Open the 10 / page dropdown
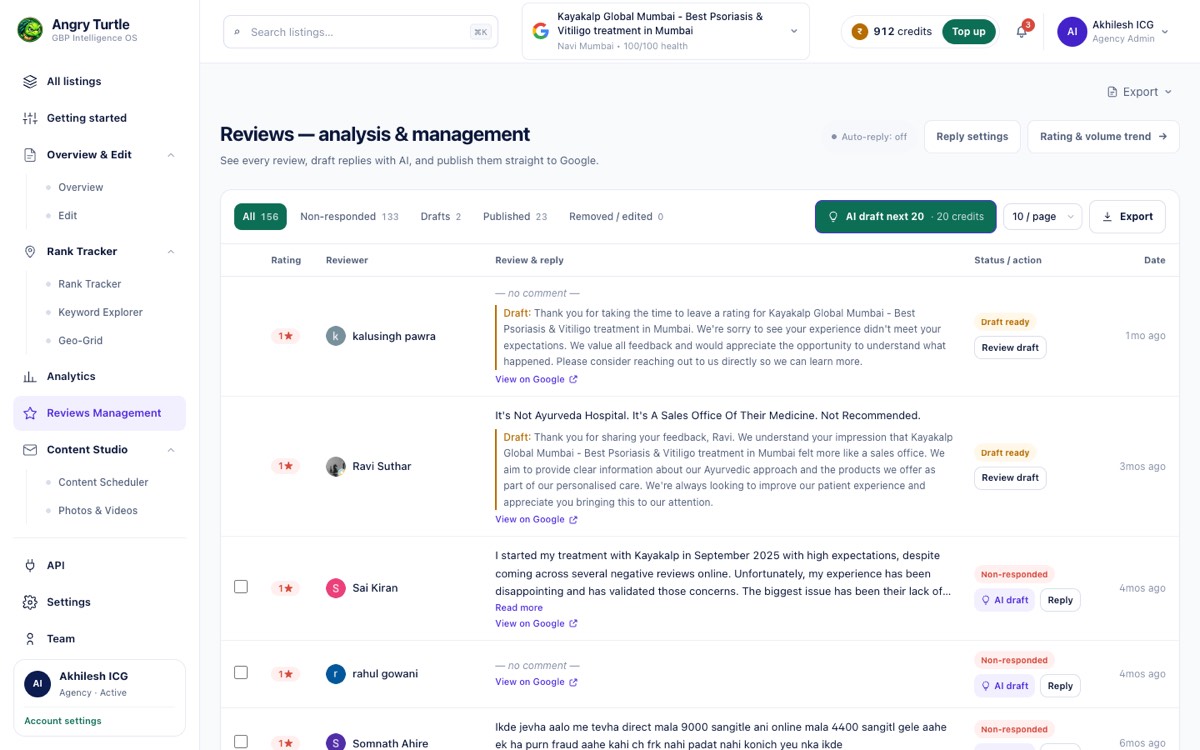Screen dimensions: 1200x750 (1042, 217)
